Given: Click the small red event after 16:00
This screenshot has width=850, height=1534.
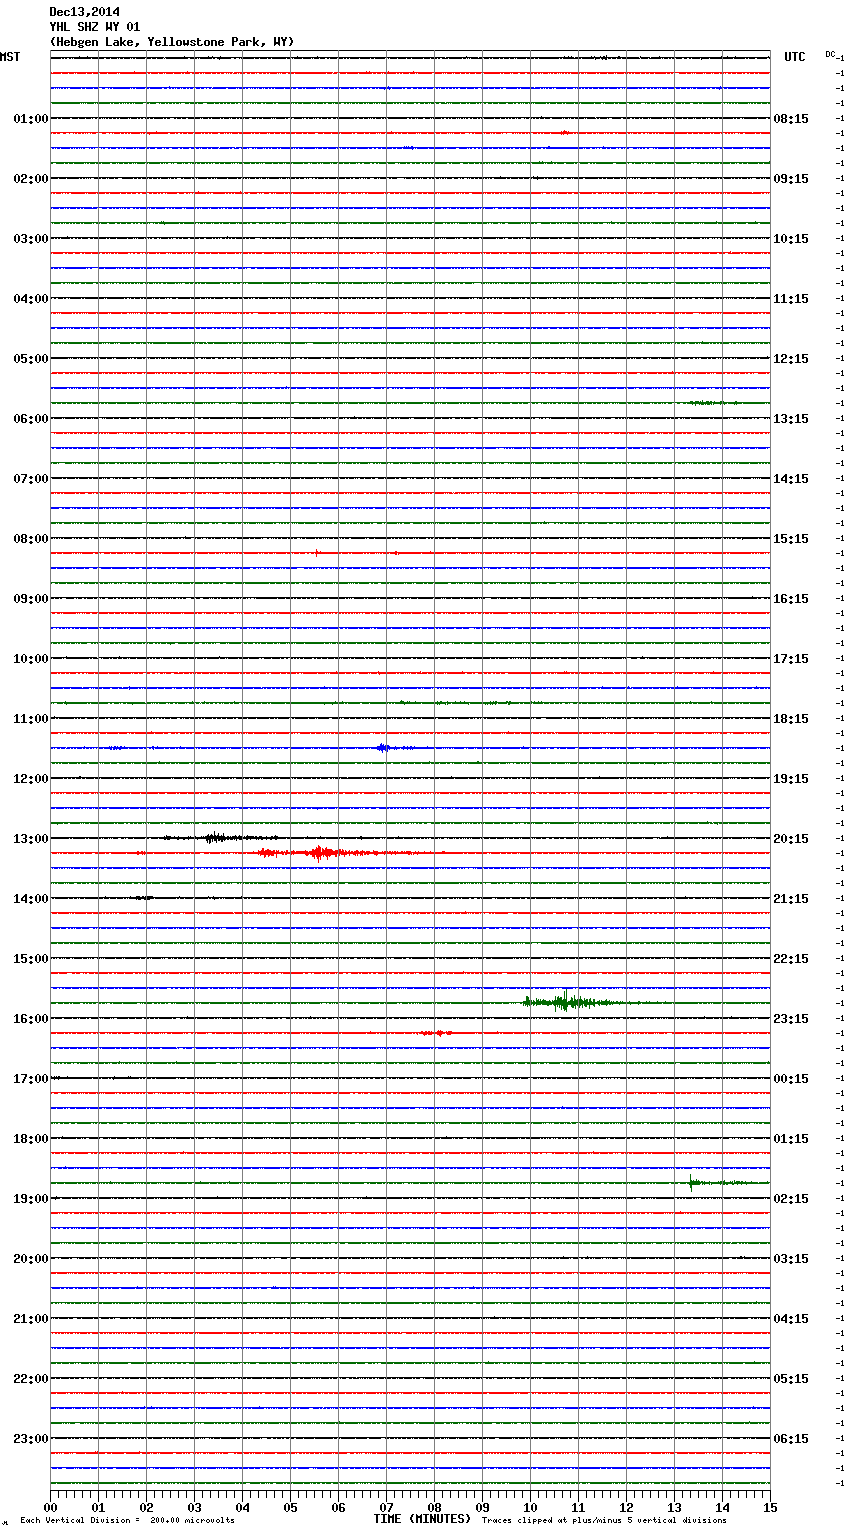Looking at the screenshot, I should click(437, 1033).
